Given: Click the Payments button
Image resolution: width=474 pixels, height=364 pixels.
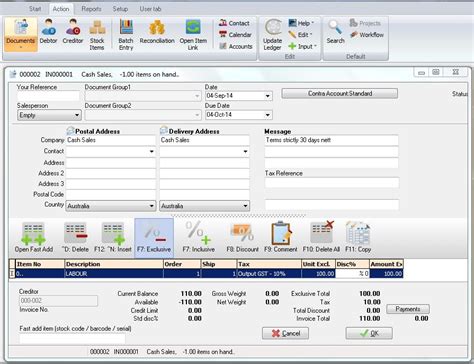Looking at the screenshot, I should tap(408, 309).
